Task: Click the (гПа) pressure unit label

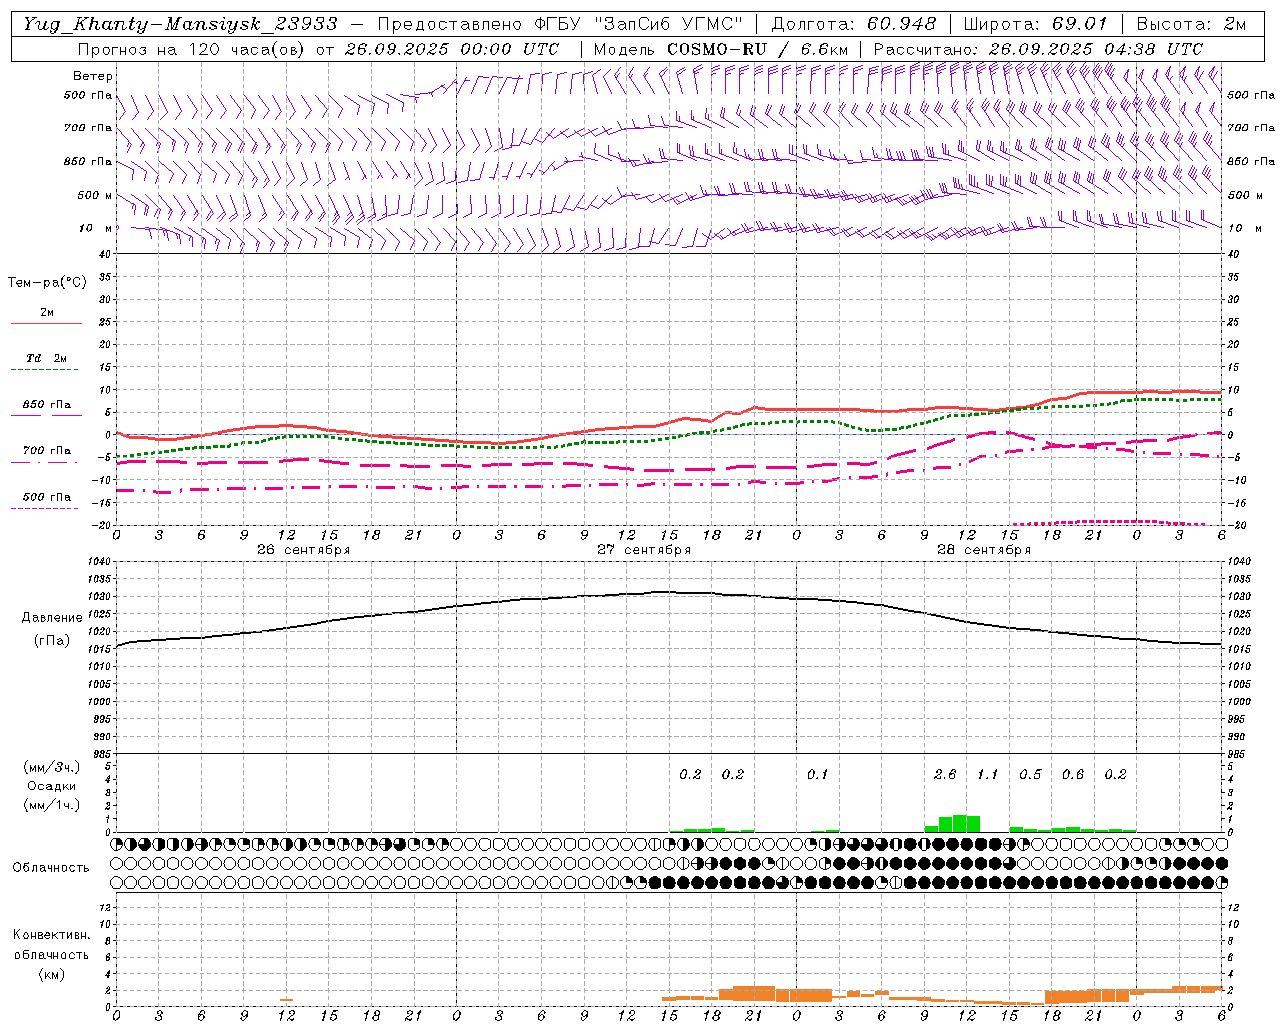Action: 52,641
